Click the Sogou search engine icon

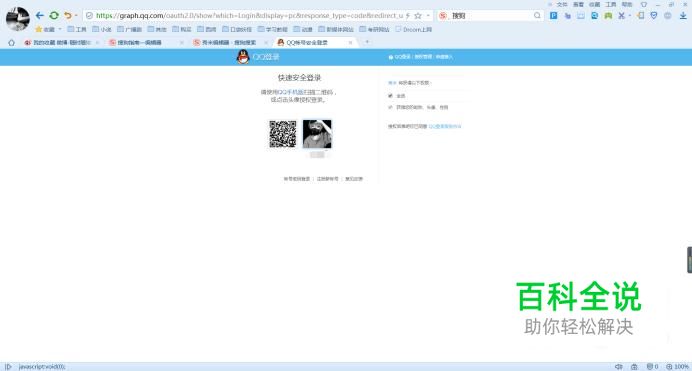(443, 15)
